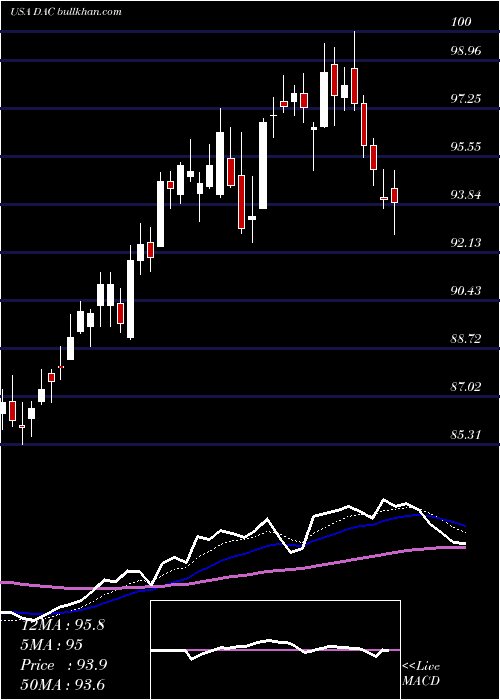500x700 pixels.
Task: Click the 87.02 price axis label
Action: pyautogui.click(x=466, y=387)
